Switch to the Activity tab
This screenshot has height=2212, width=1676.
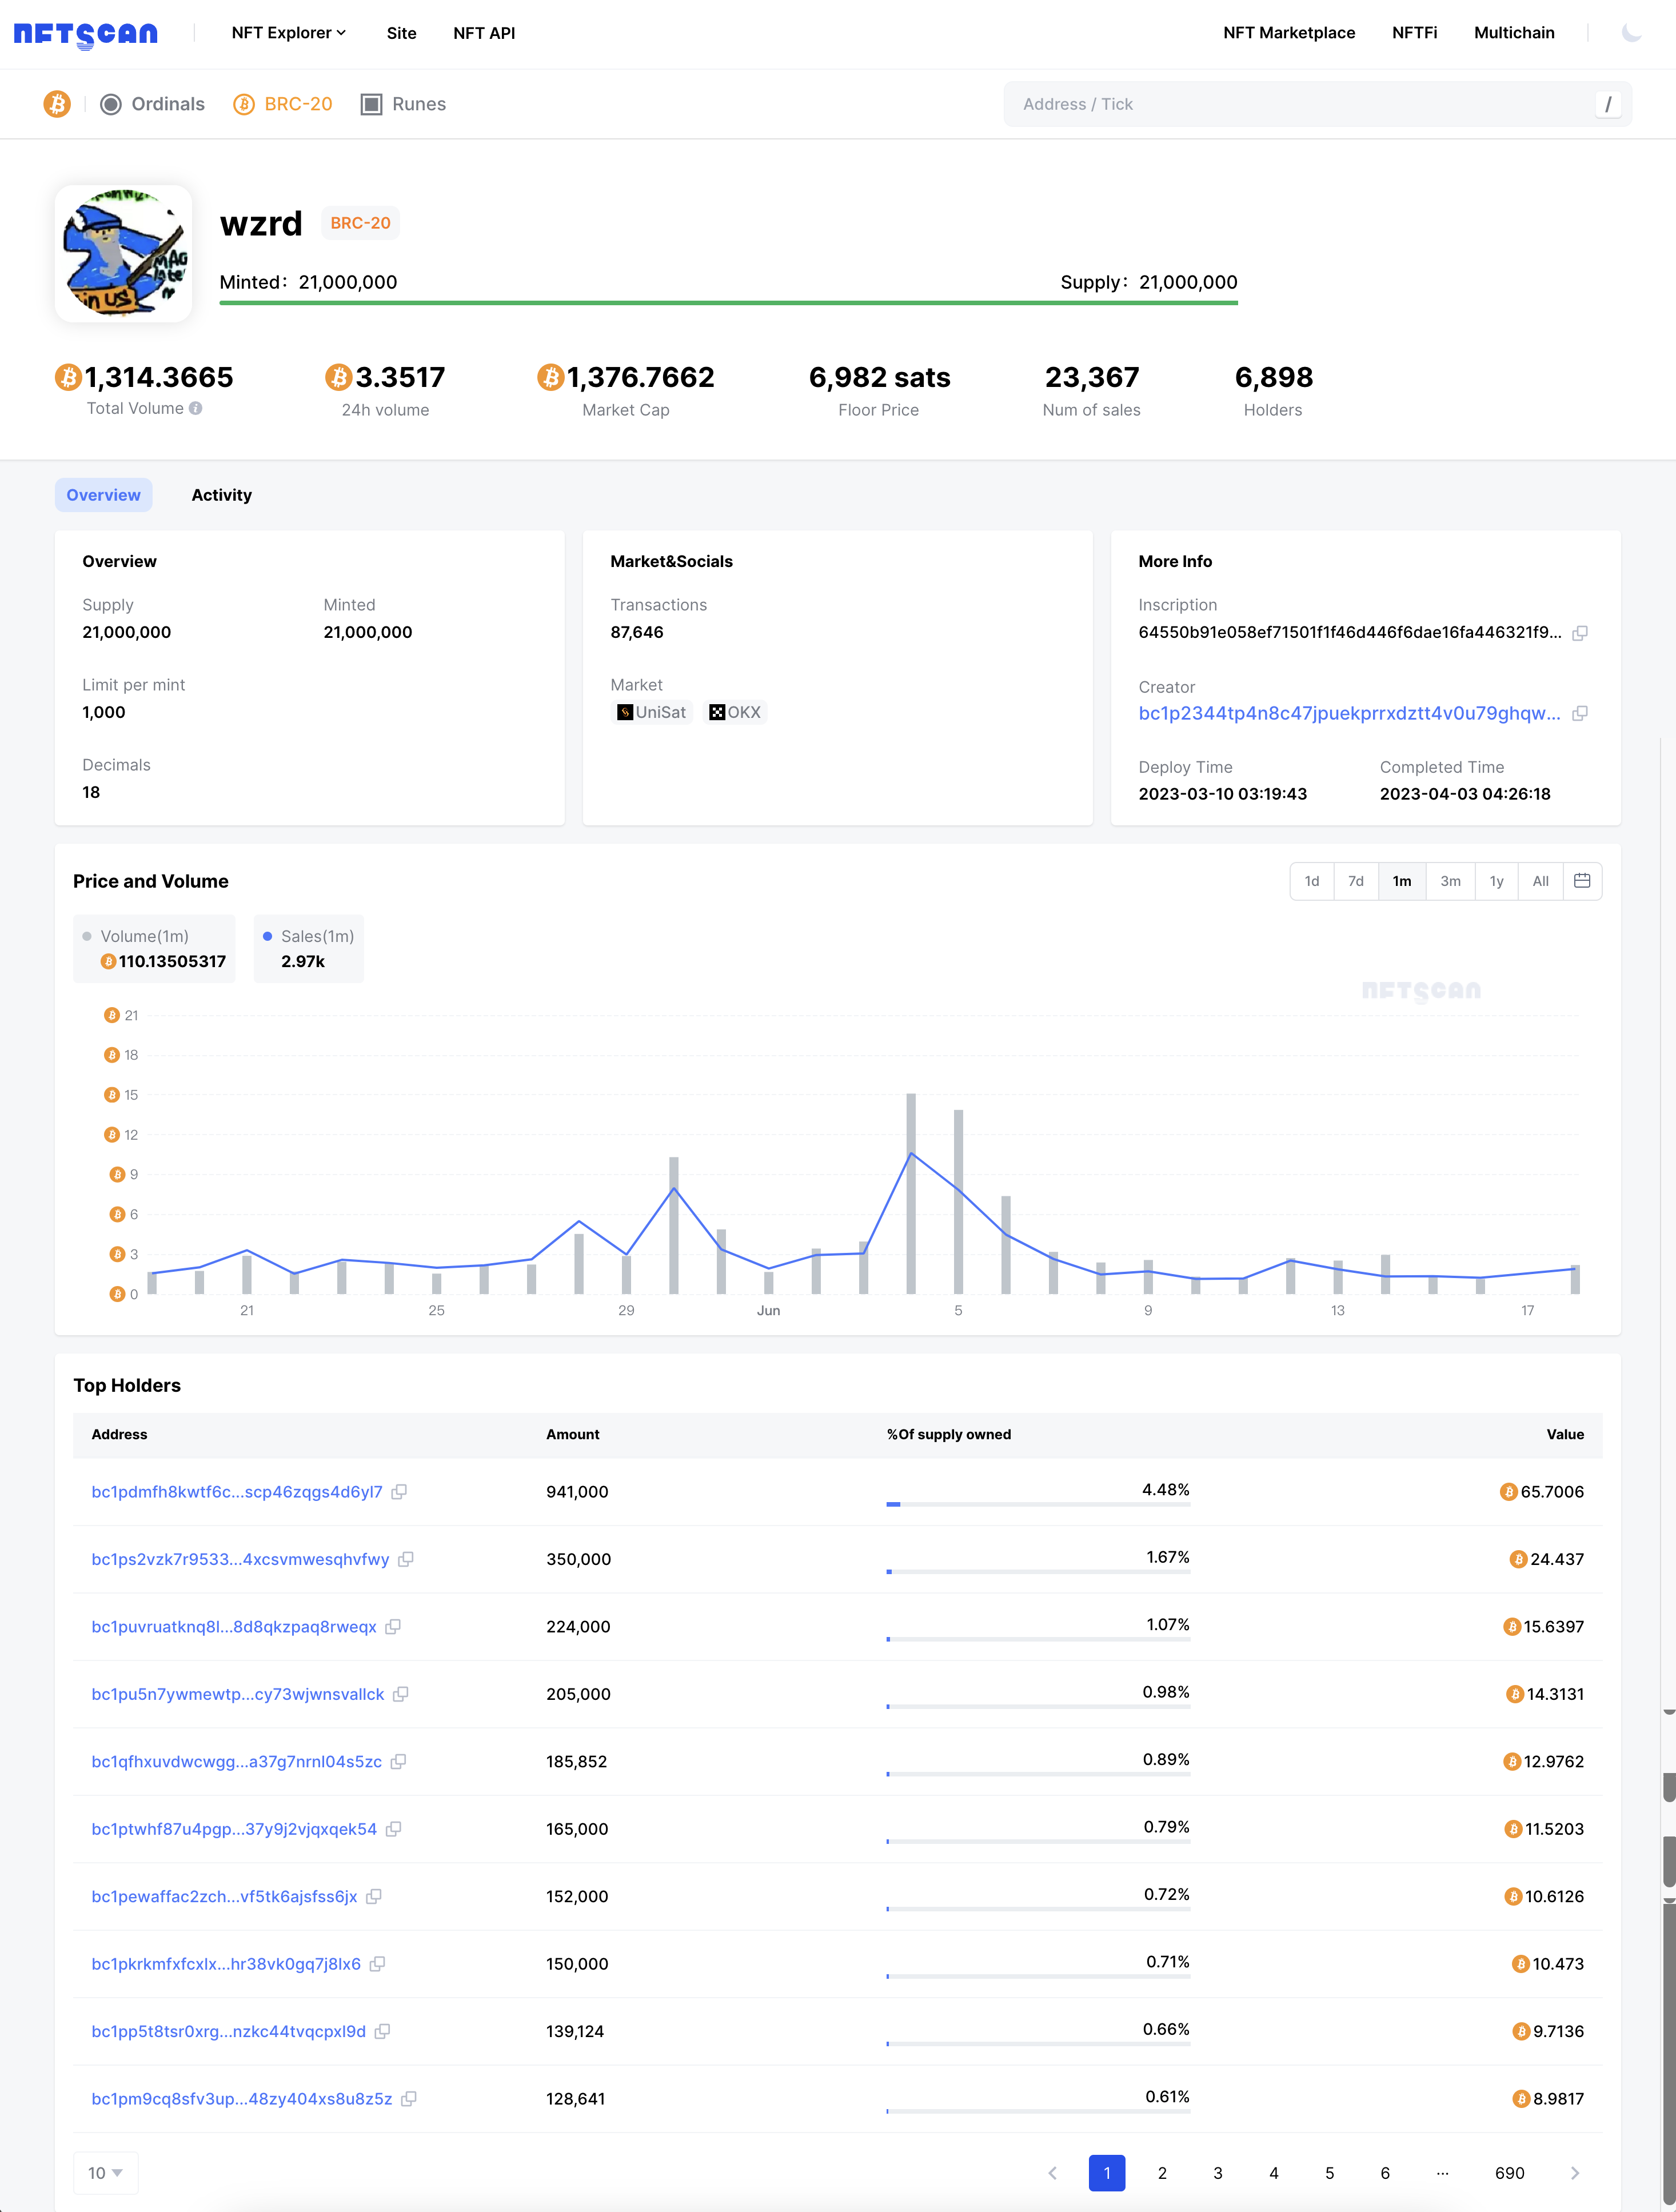(221, 495)
